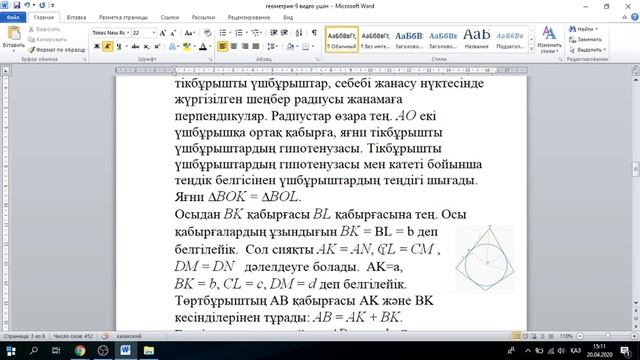
Task: Apply the Без интервала style
Action: 376,40
